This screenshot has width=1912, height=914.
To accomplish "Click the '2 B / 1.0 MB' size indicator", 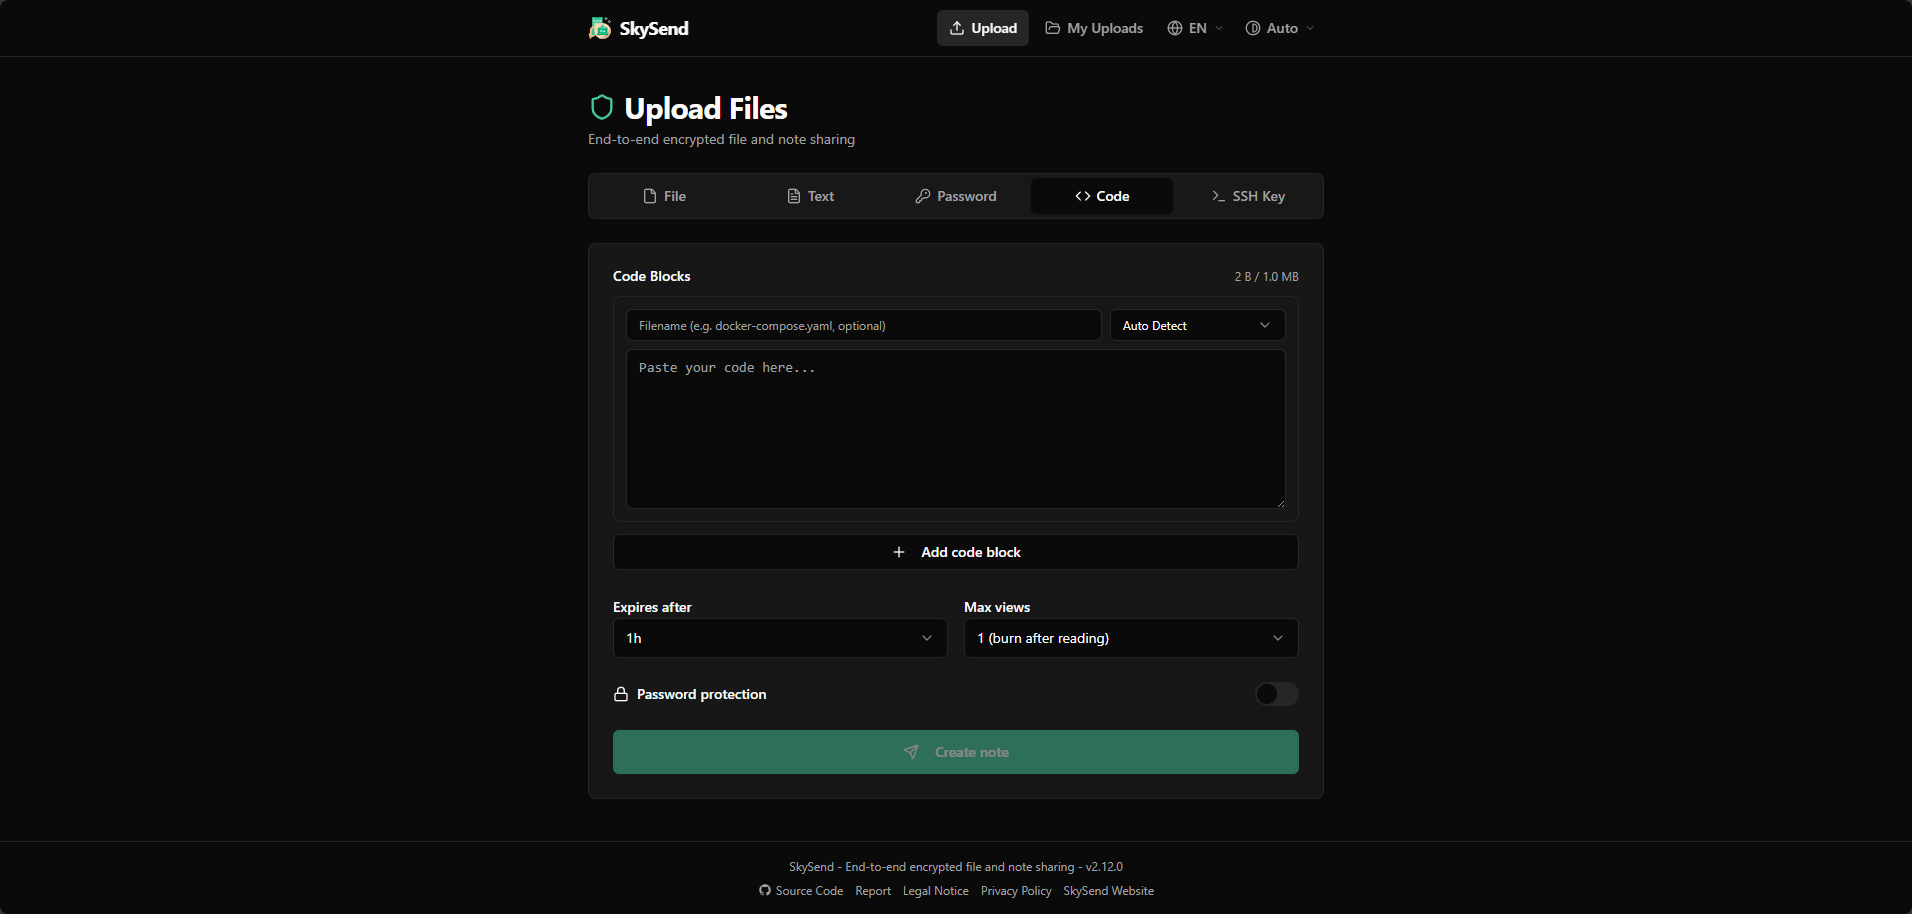I will [x=1266, y=277].
